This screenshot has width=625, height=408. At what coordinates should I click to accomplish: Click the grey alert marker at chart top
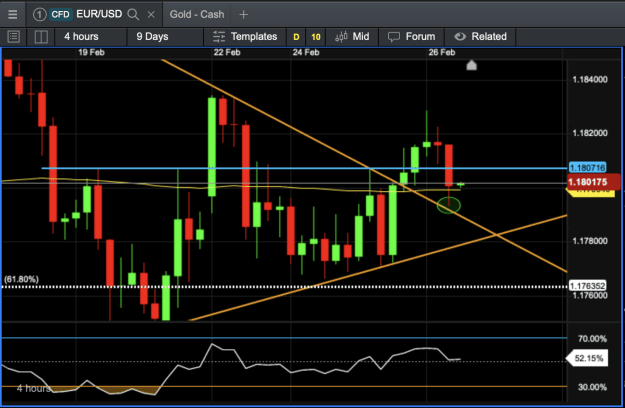(x=472, y=65)
